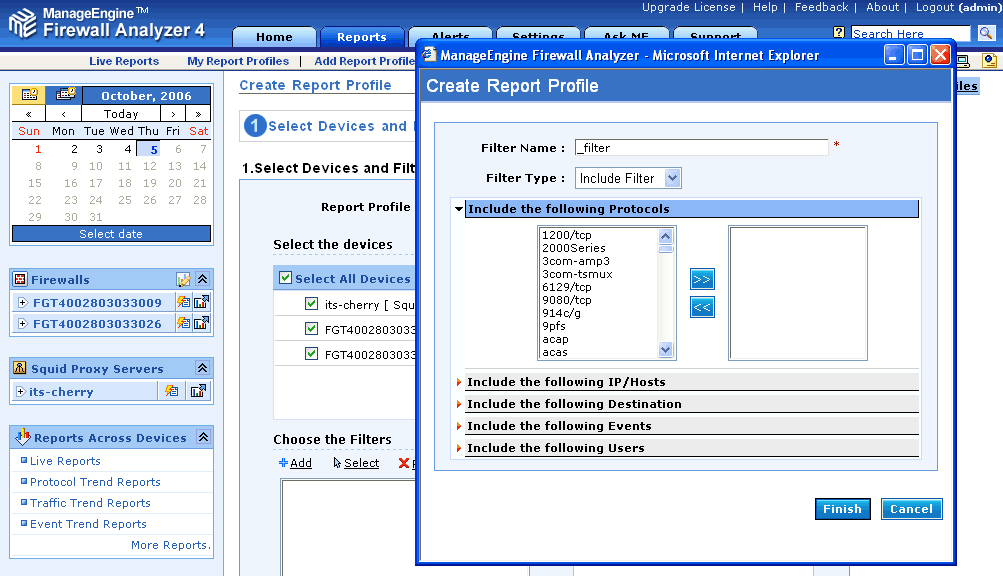Click the Finish button

[x=842, y=509]
